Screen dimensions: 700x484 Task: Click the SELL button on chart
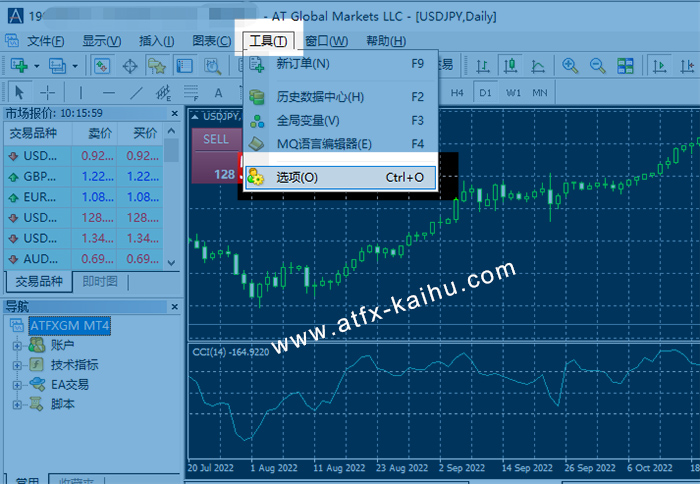coord(216,140)
